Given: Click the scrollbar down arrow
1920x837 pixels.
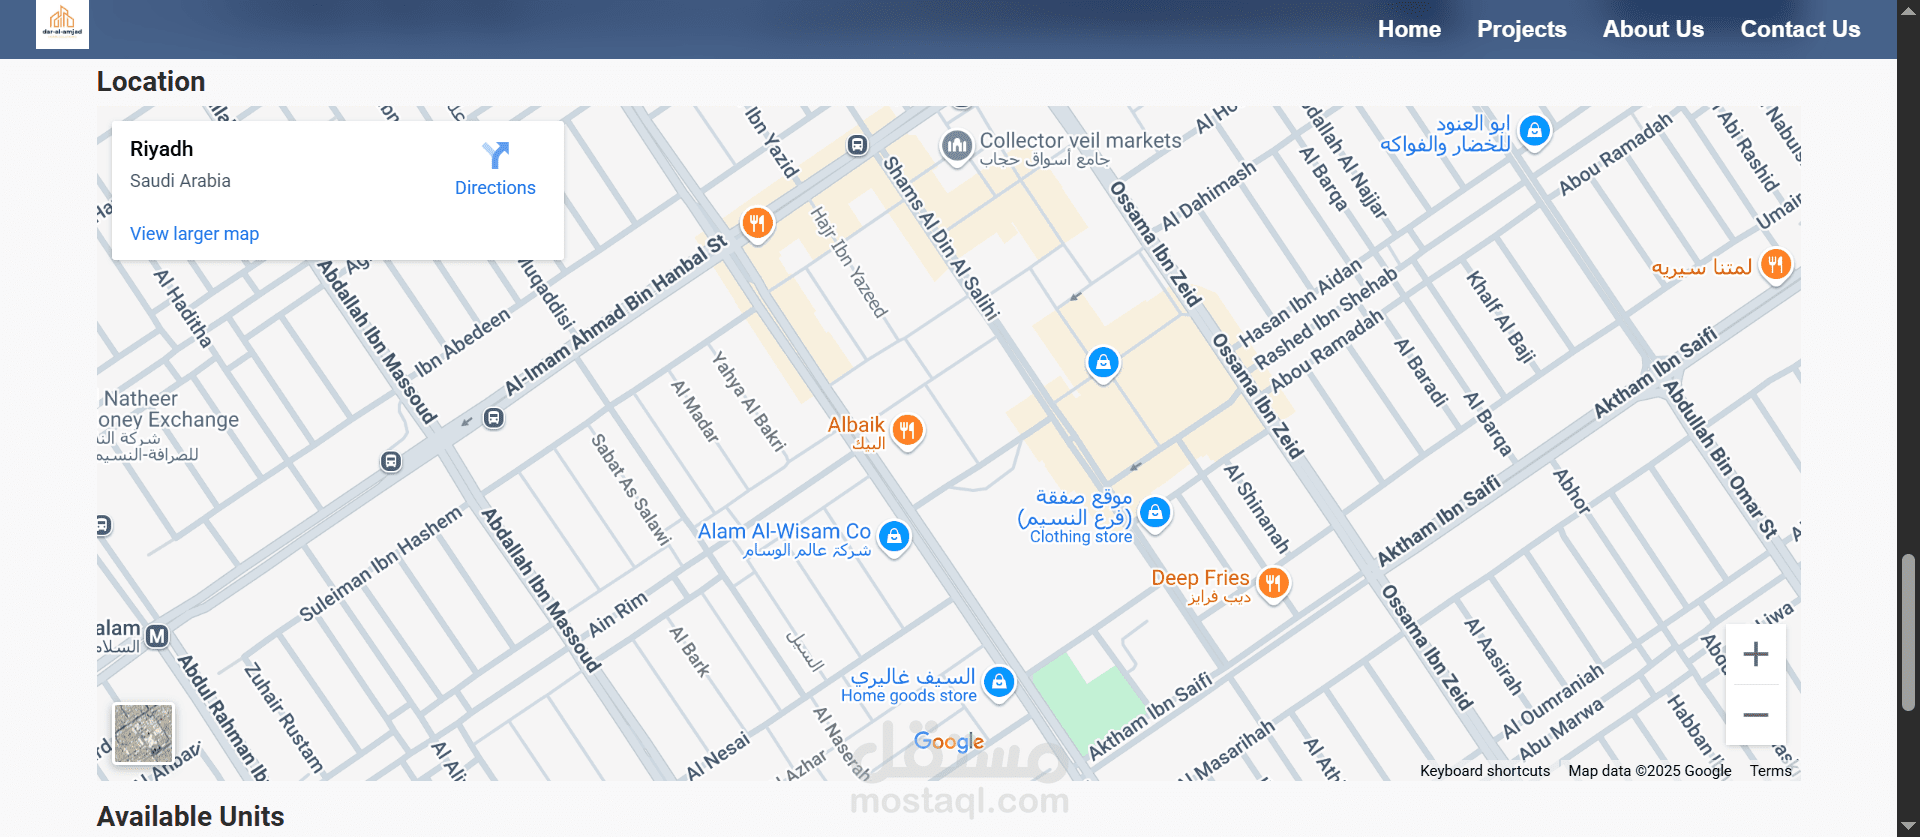Looking at the screenshot, I should (1909, 827).
